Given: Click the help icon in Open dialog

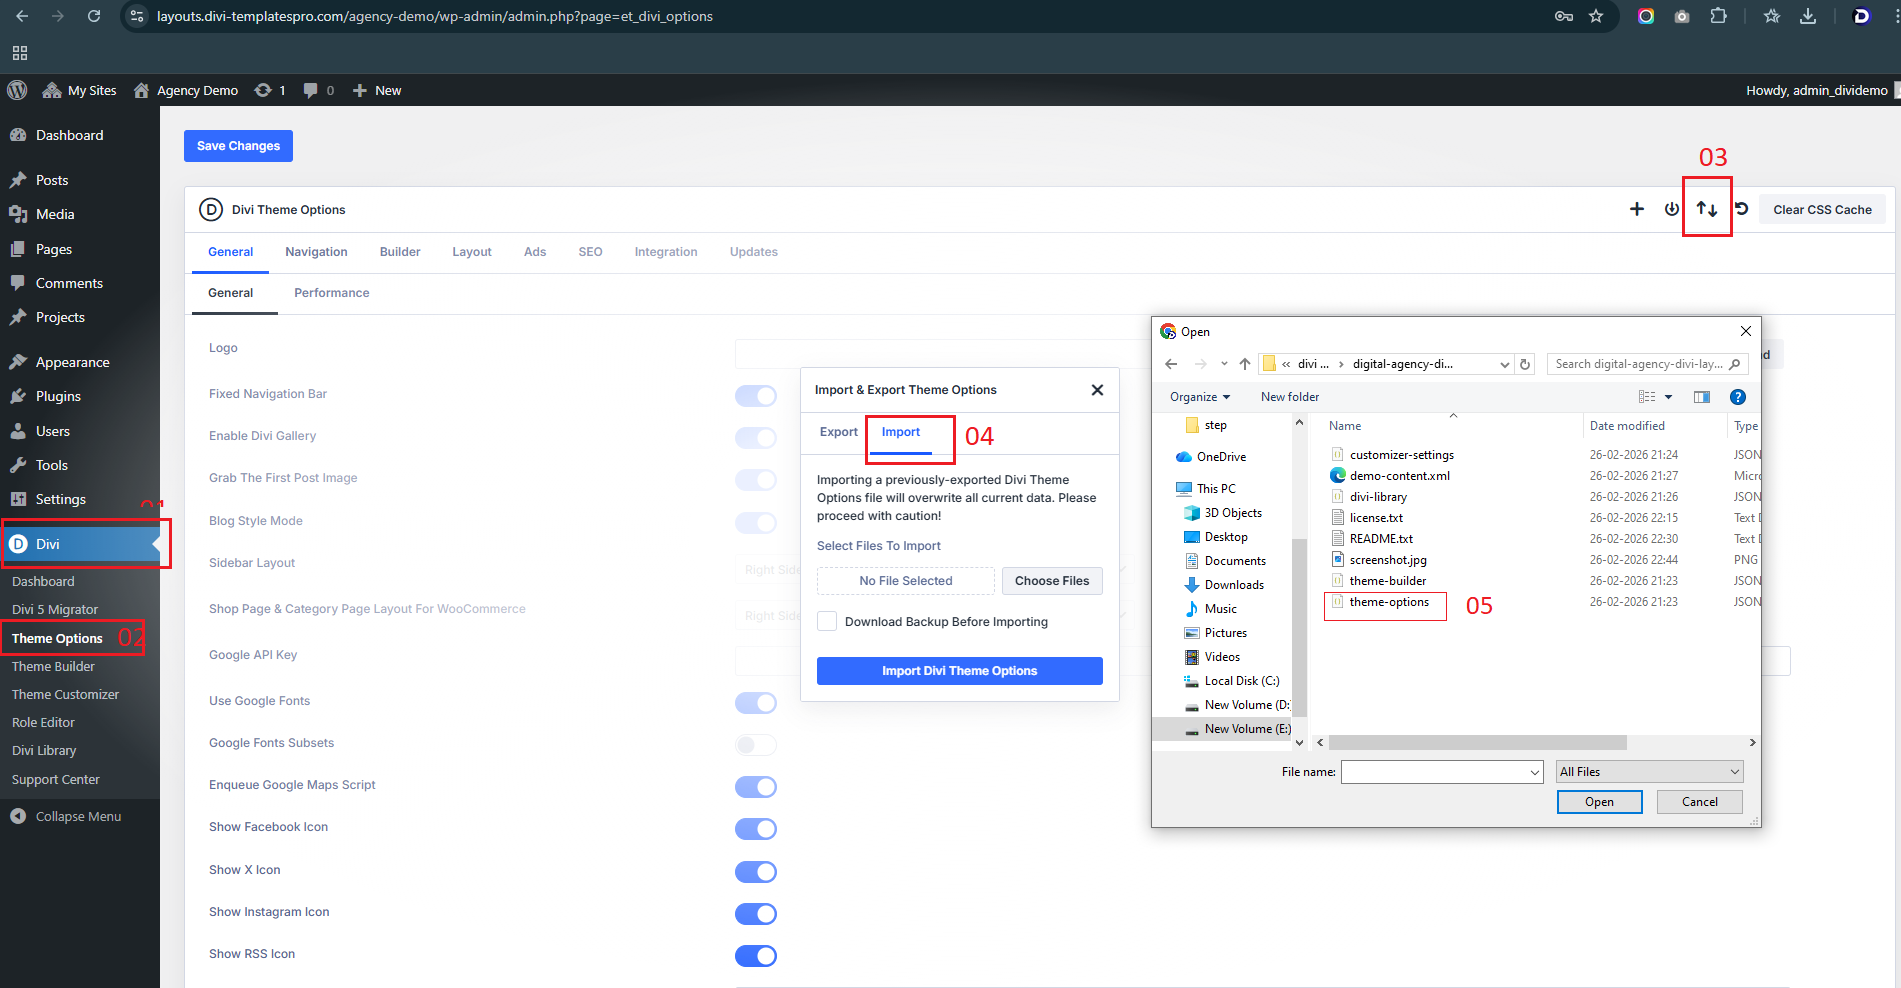Looking at the screenshot, I should [x=1737, y=397].
